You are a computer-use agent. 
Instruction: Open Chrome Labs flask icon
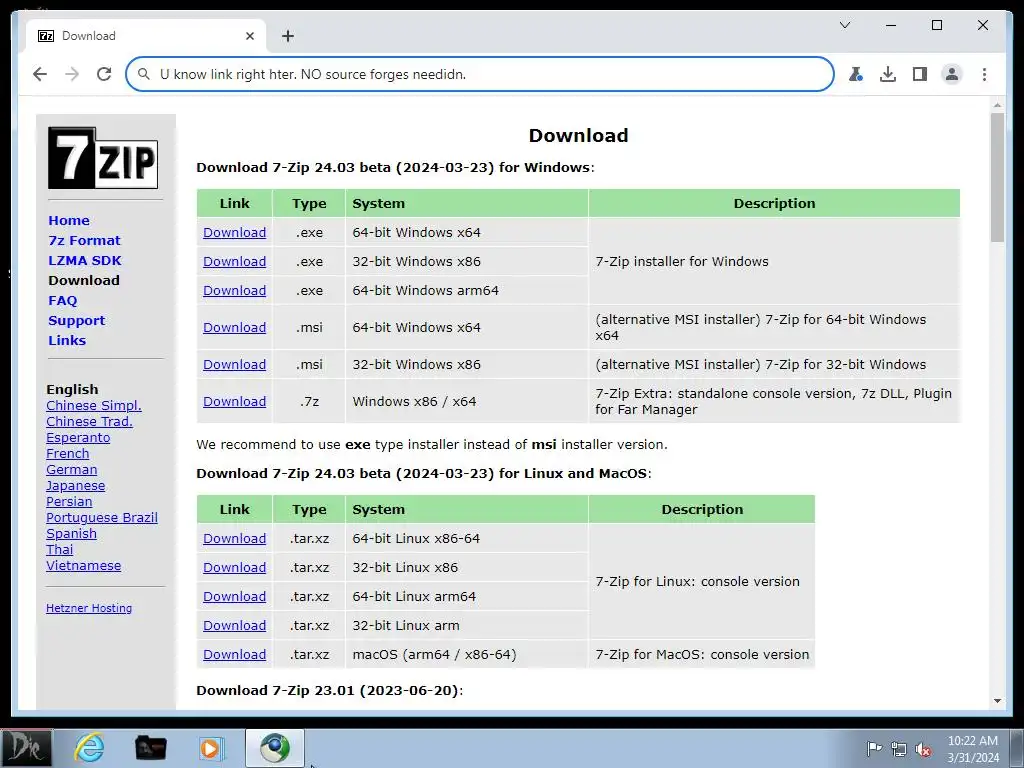pos(856,74)
